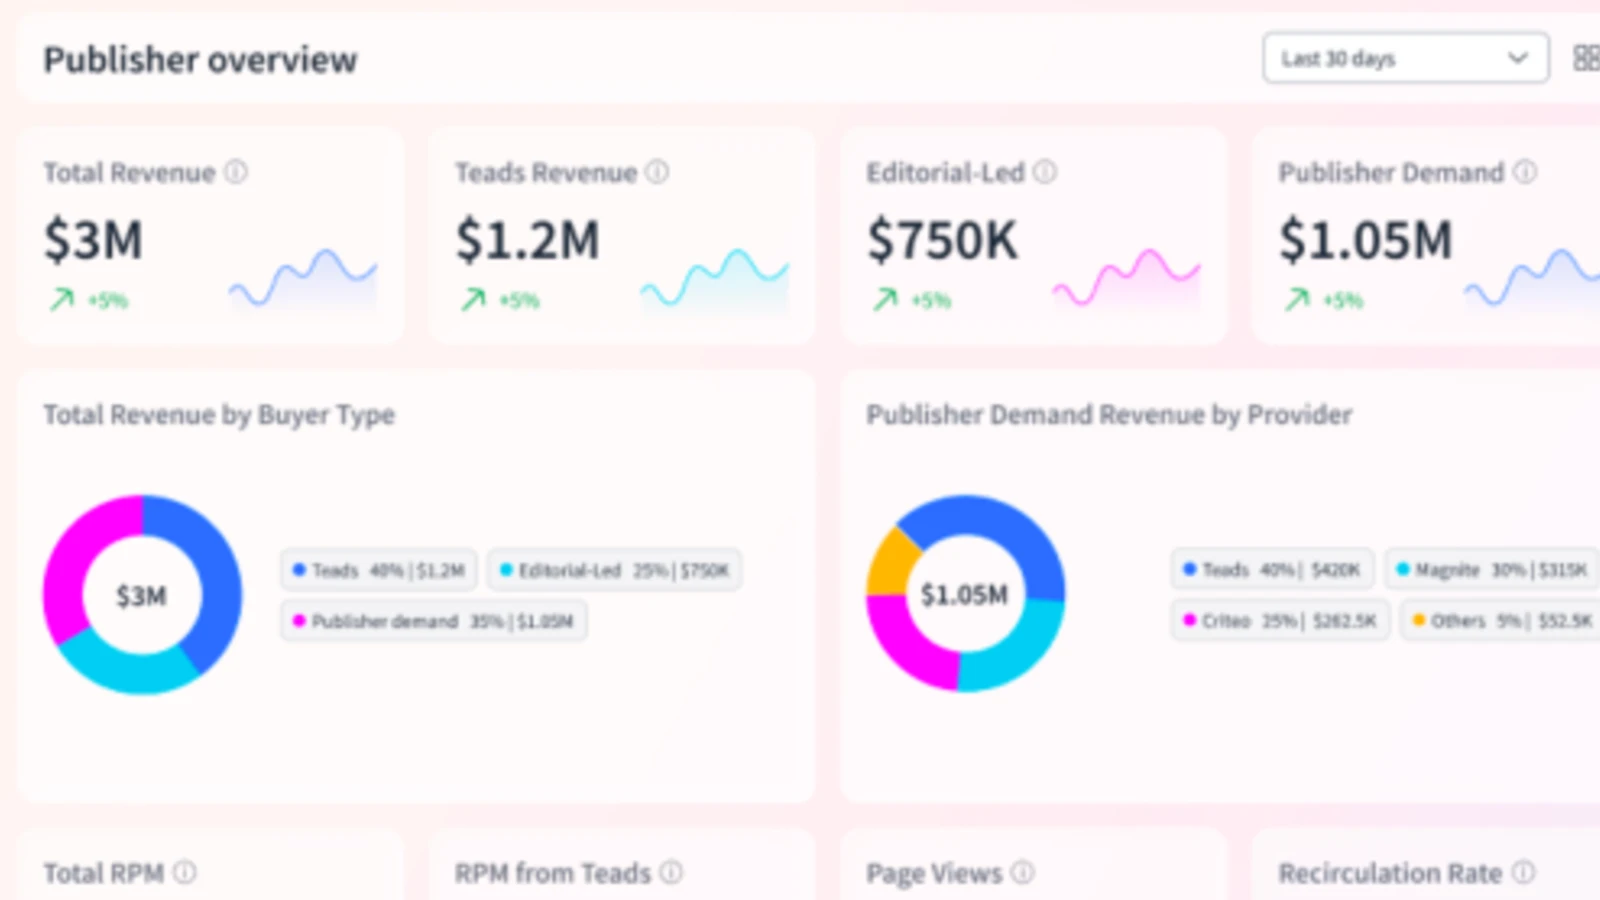This screenshot has height=900, width=1600.
Task: Click the $3M label in donut center
Action: 141,597
